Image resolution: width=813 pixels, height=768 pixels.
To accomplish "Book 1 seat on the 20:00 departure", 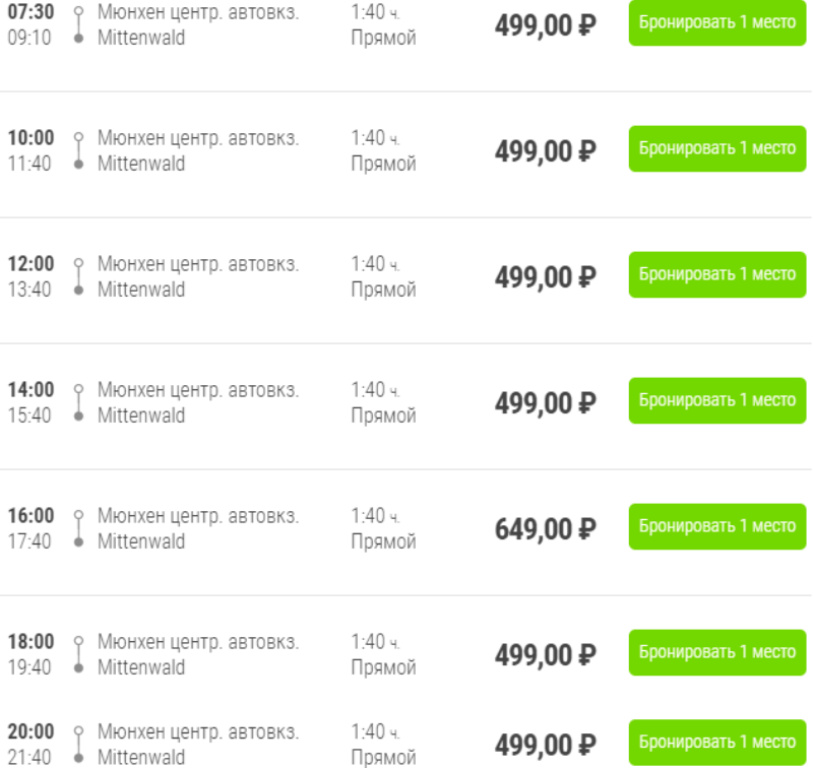I will (717, 742).
